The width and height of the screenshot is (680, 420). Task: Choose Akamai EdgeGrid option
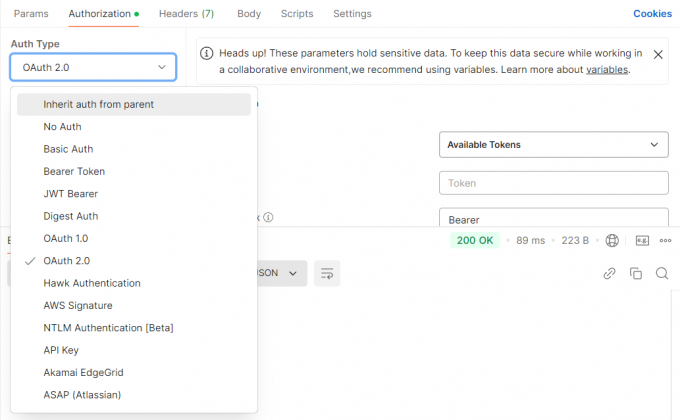[x=134, y=373]
